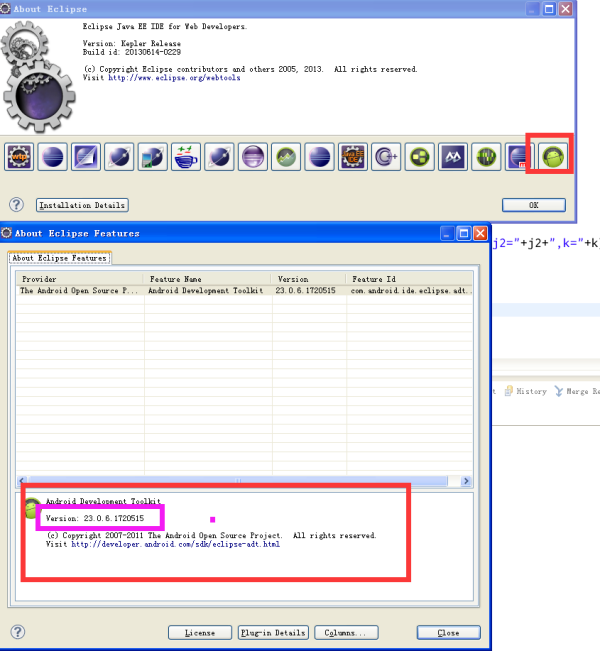Click table cell 'The Android Open Source P...'
The width and height of the screenshot is (600, 651).
click(x=78, y=291)
